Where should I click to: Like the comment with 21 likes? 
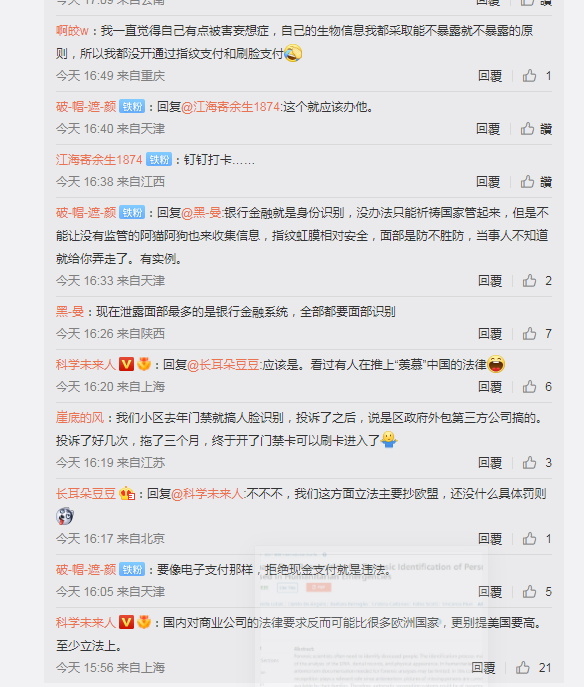(523, 668)
